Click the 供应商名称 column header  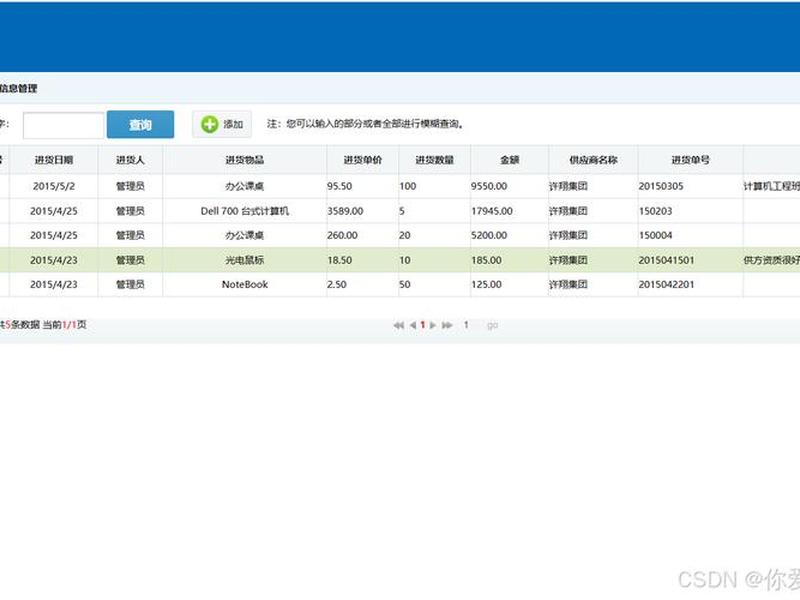(593, 160)
